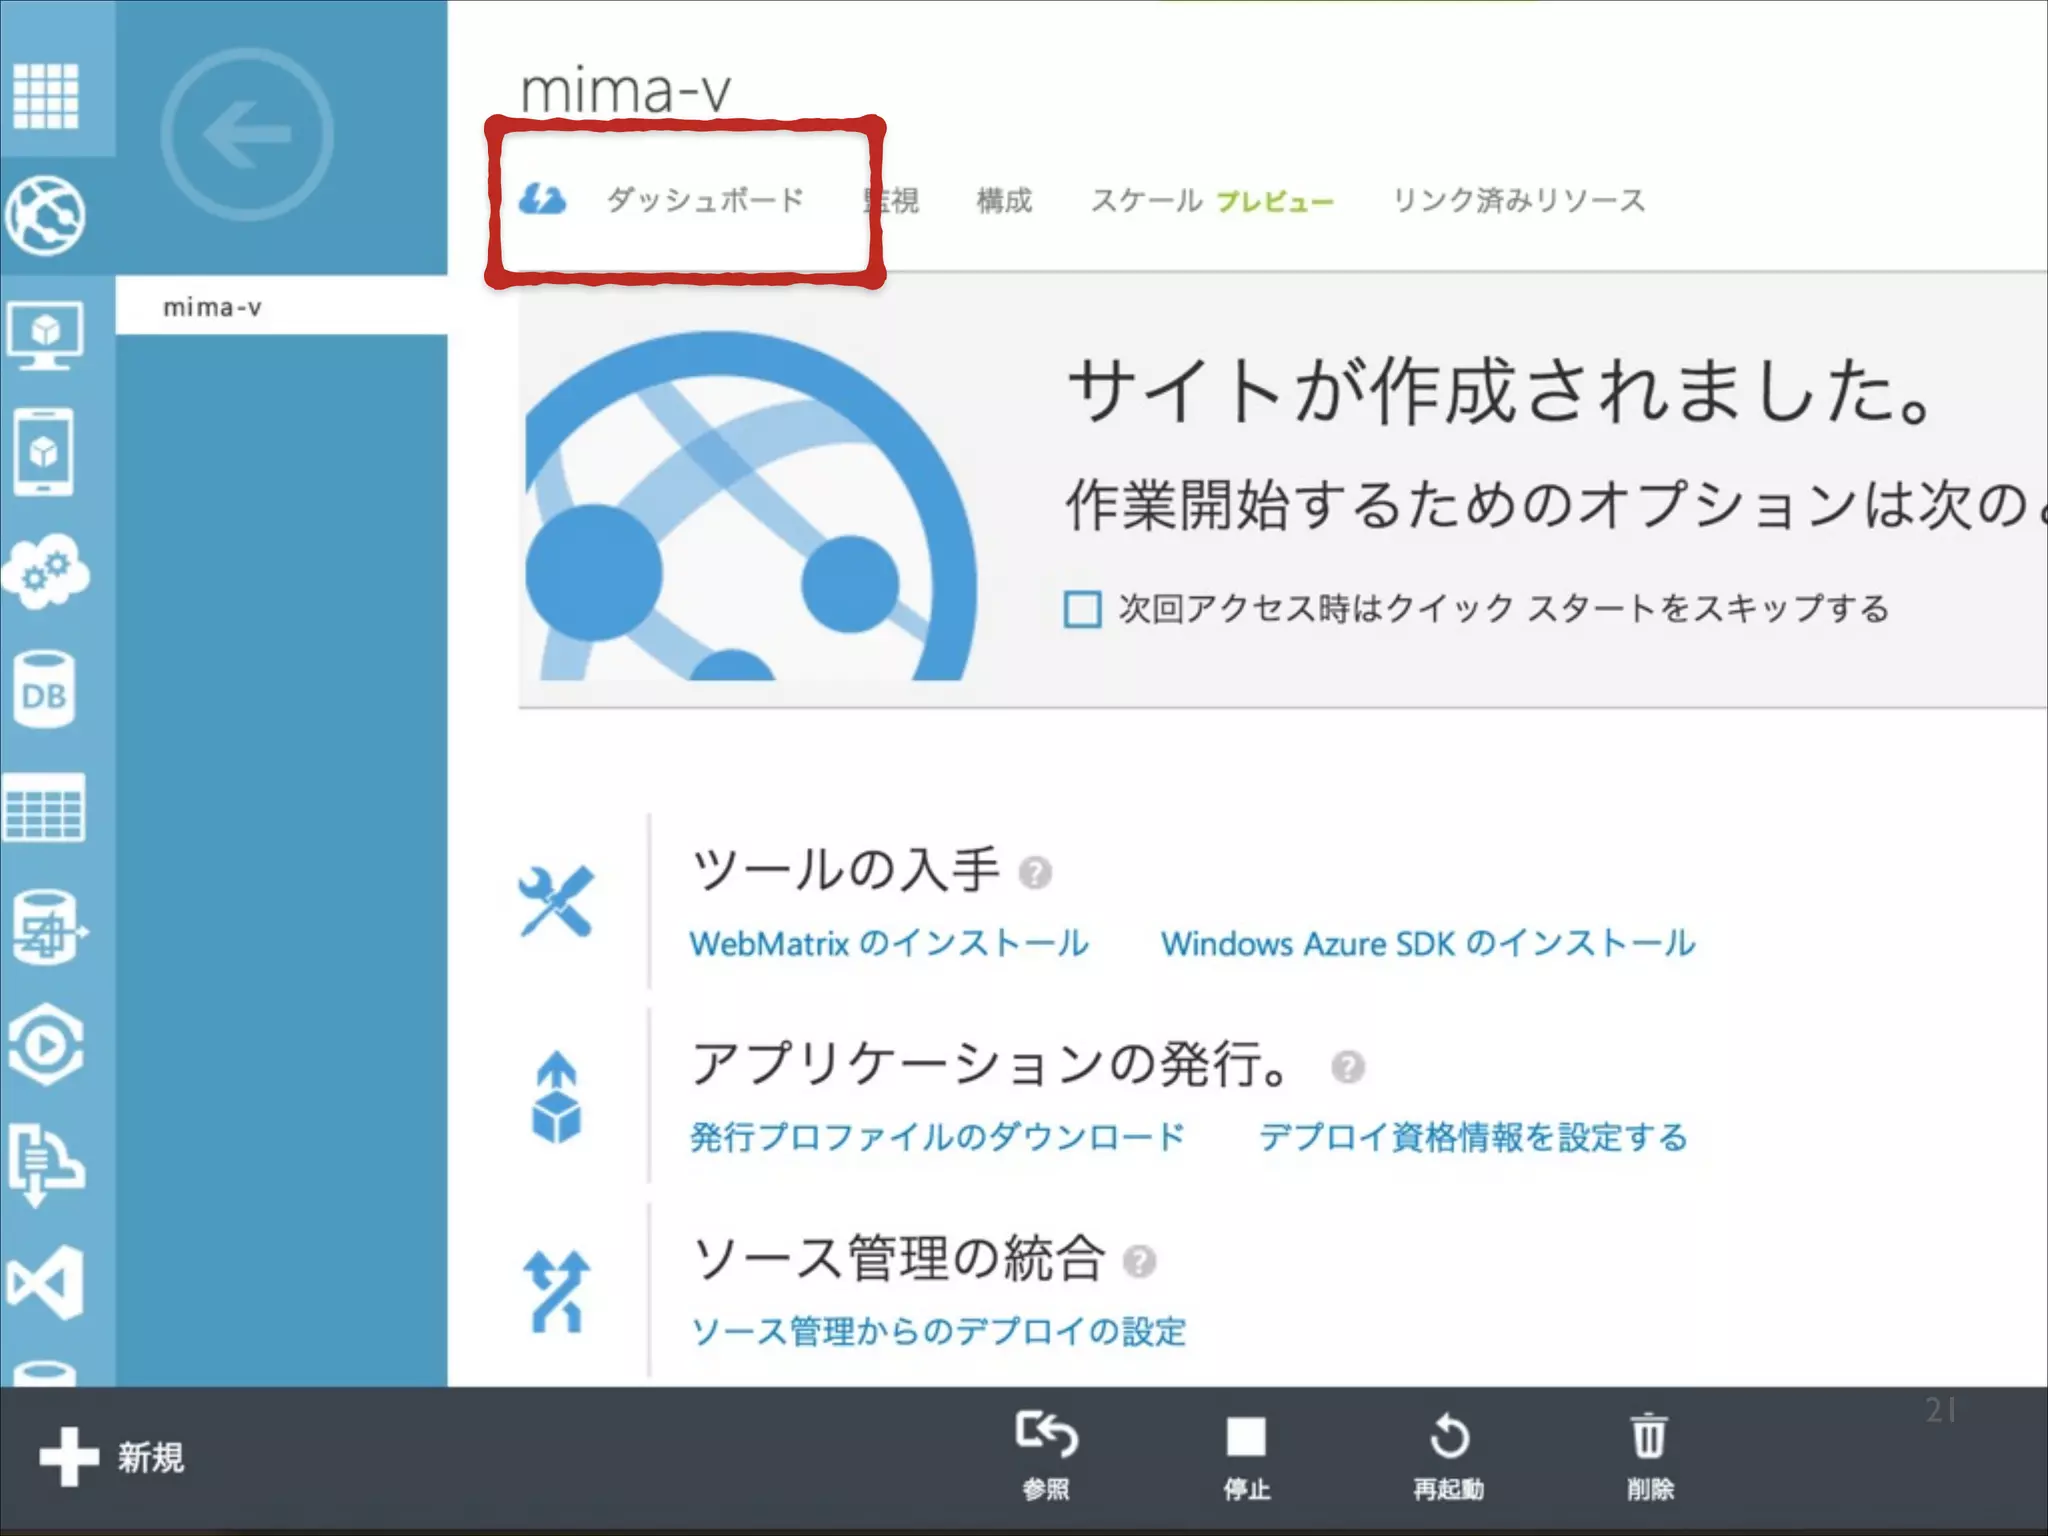Click the back arrow circle button

[x=247, y=135]
